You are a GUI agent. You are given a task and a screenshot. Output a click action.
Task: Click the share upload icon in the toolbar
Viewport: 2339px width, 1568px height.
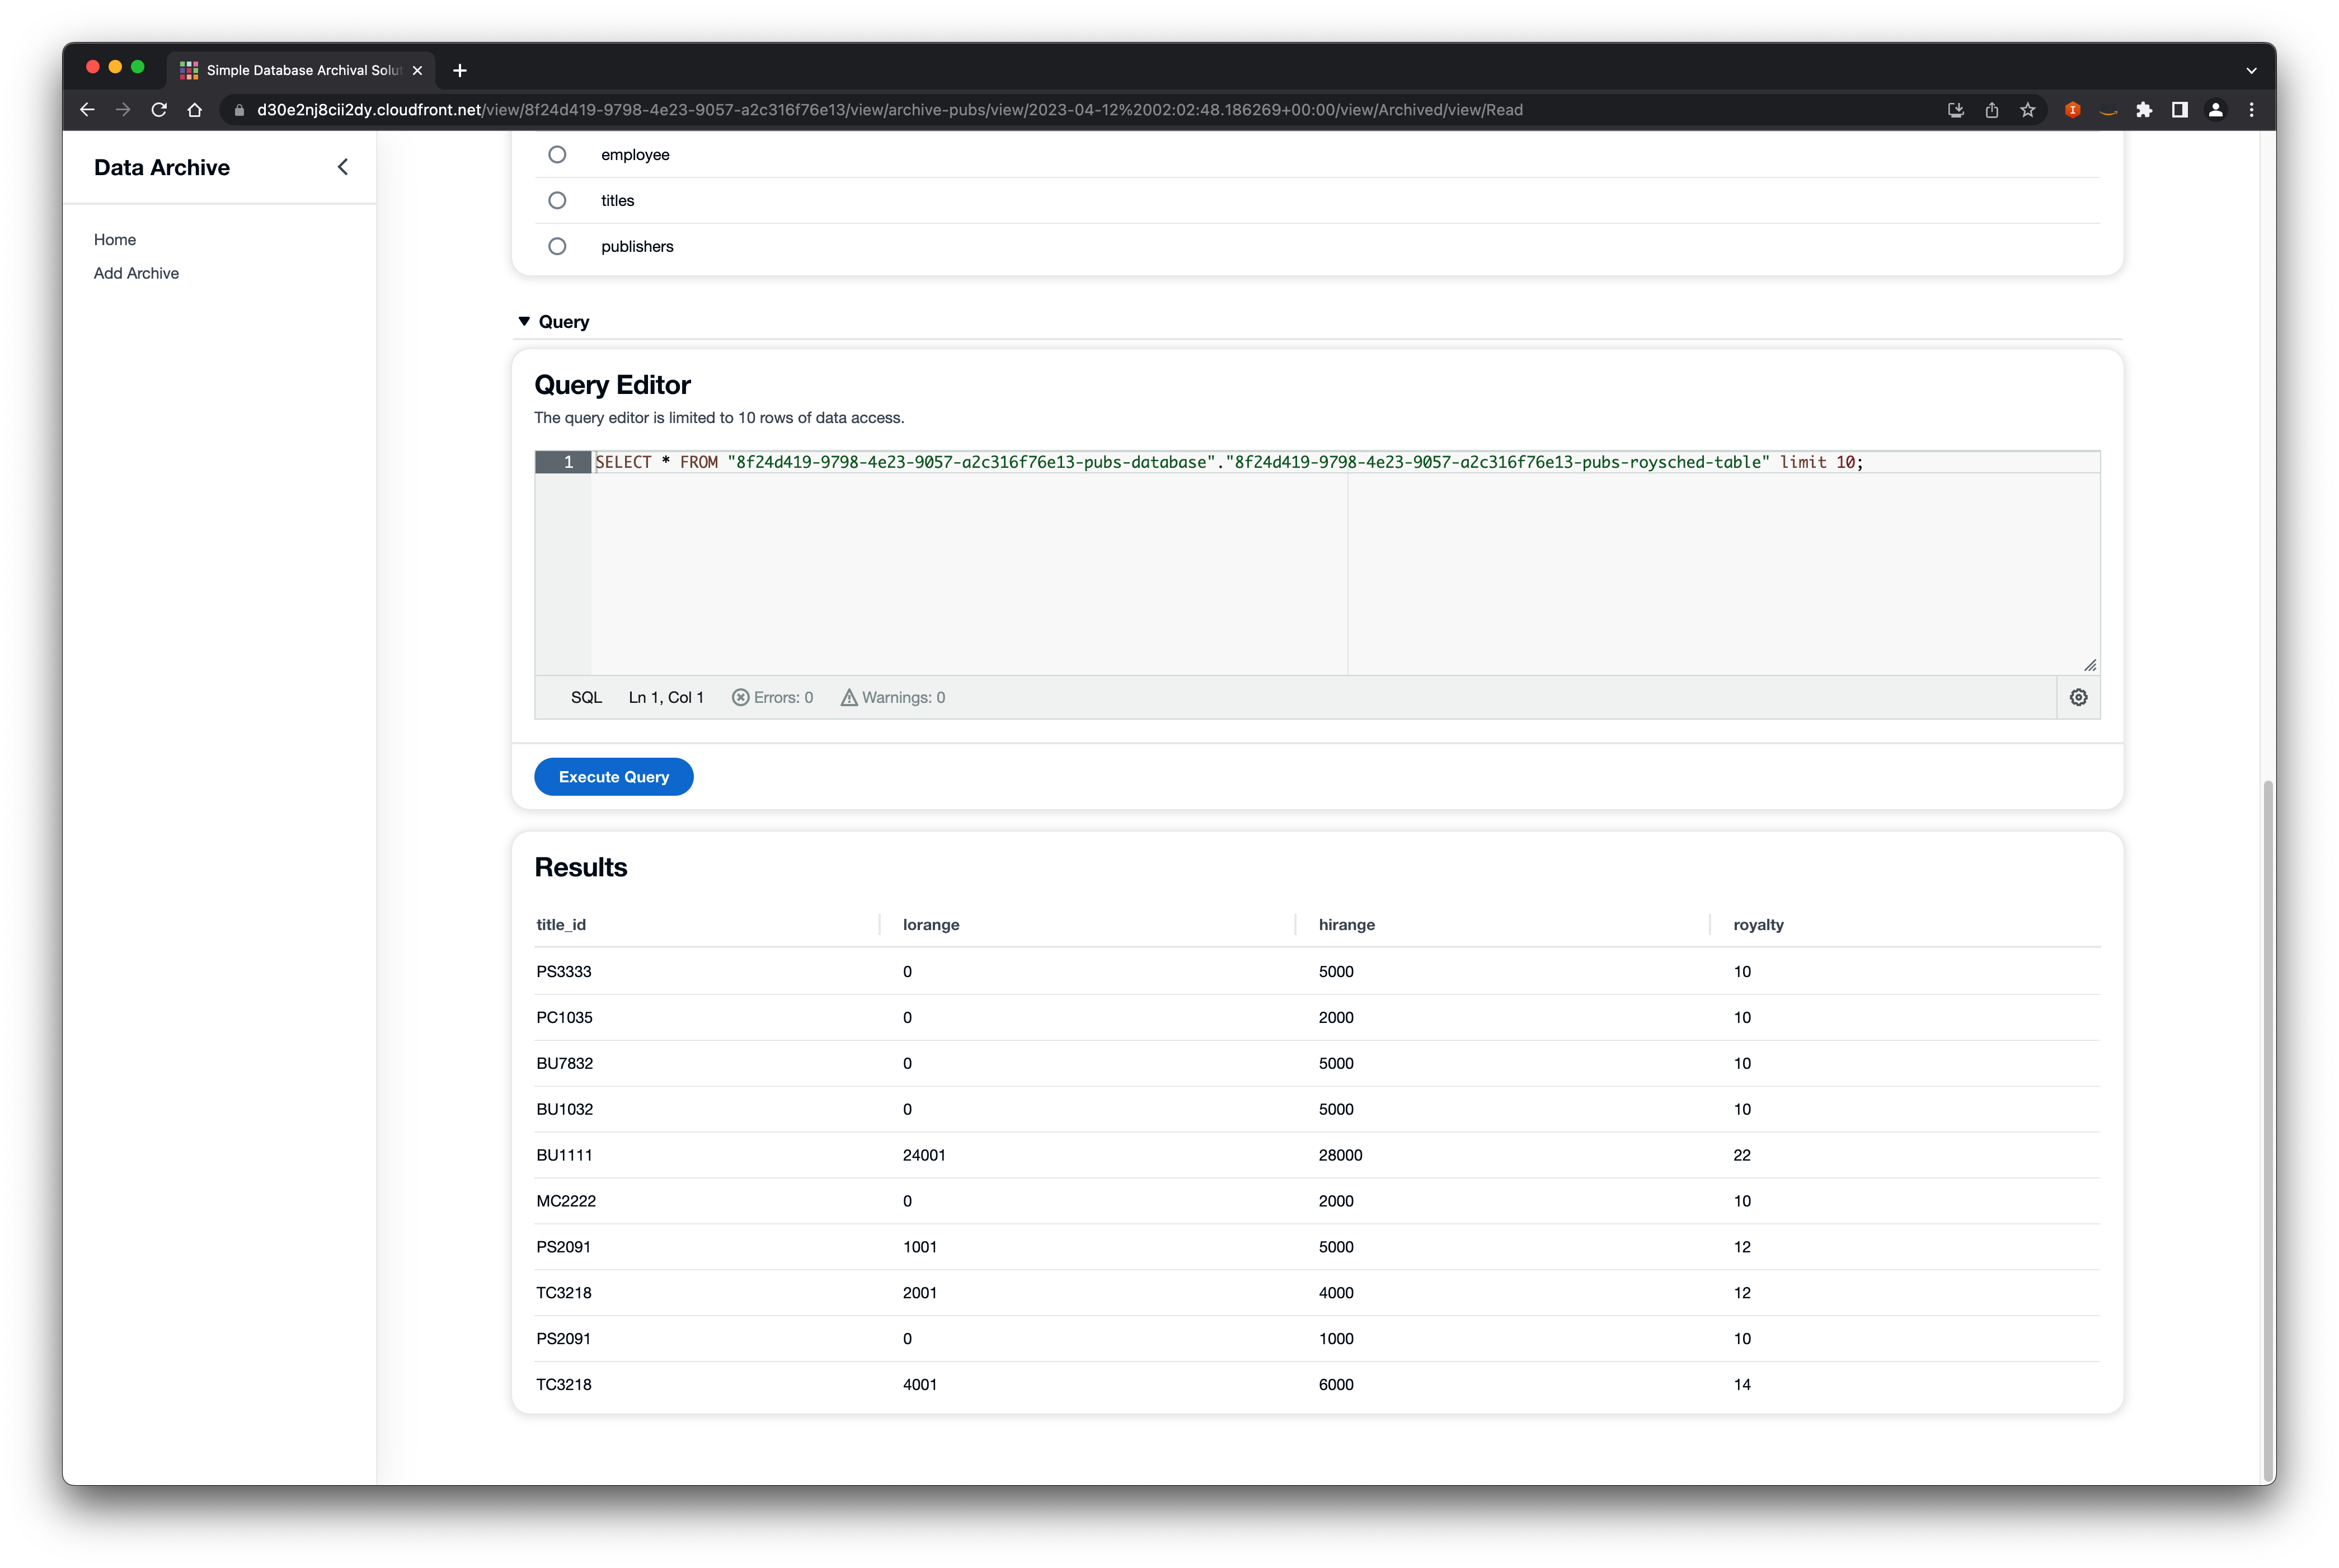(1992, 110)
